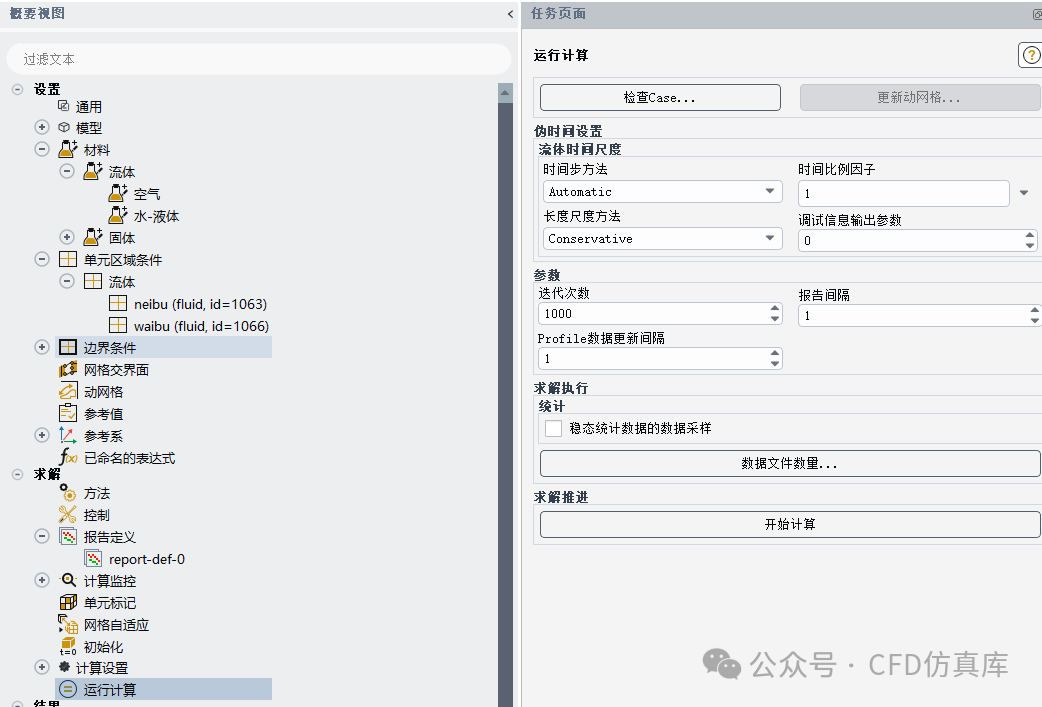Open the 网格自适应 (Mesh Adaption) item
Viewport: 1042px width, 707px height.
(114, 623)
